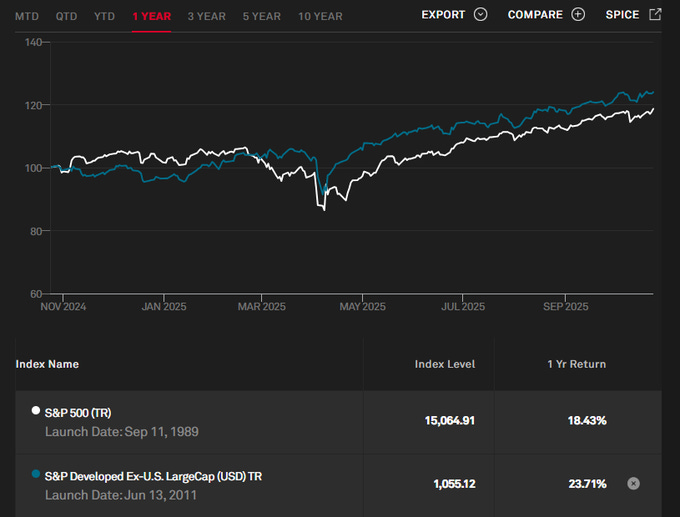The width and height of the screenshot is (680, 517).
Task: Select the 1 YEAR tab
Action: pos(151,16)
